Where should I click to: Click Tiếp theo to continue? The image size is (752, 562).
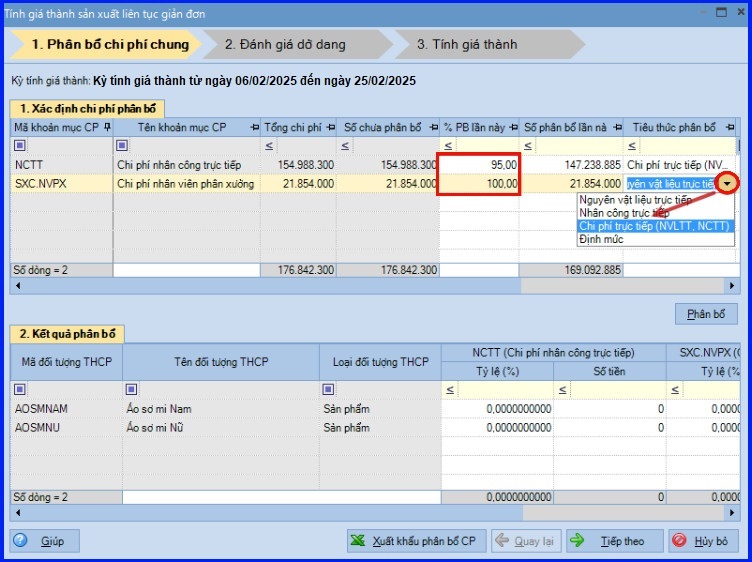(x=611, y=541)
